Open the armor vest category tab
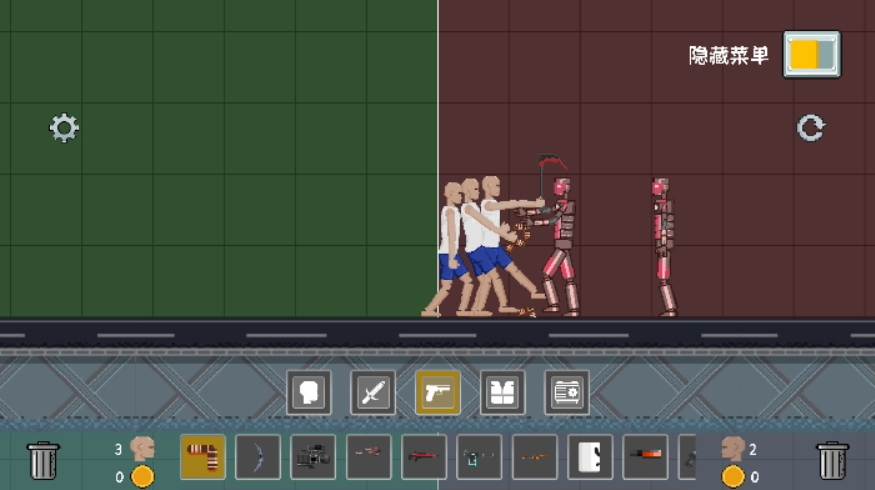The width and height of the screenshot is (875, 490). pyautogui.click(x=502, y=393)
